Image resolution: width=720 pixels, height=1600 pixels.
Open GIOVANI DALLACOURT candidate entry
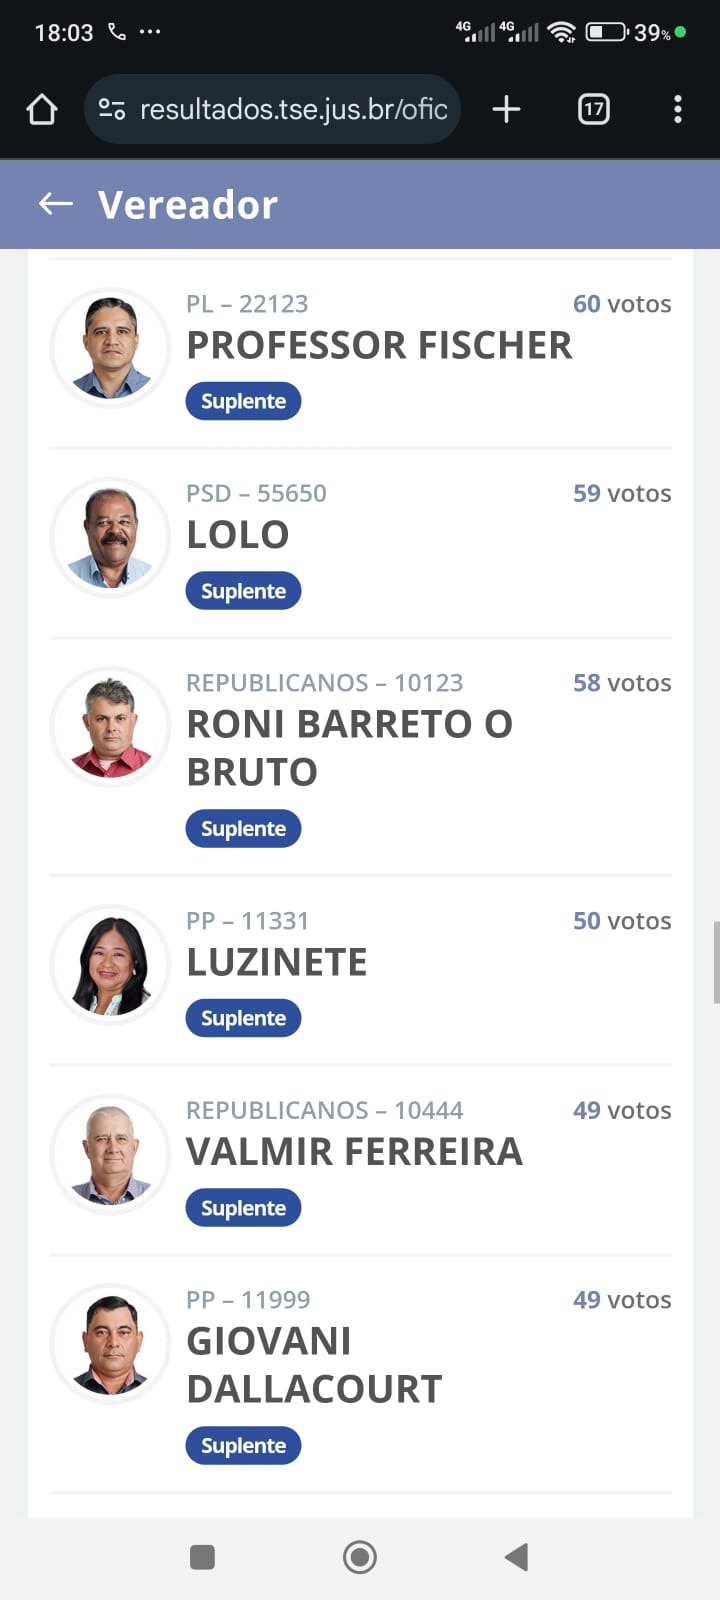click(x=314, y=1365)
